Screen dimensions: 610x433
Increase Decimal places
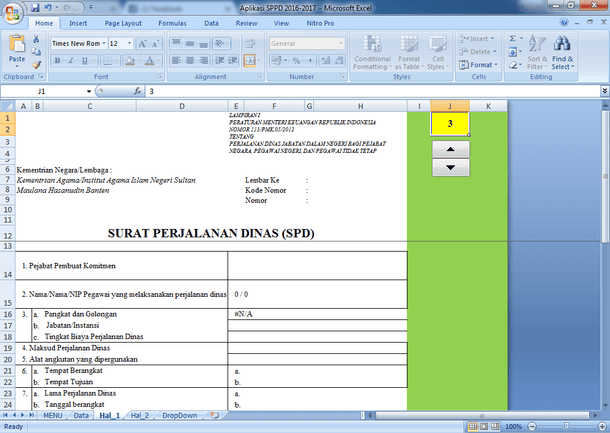pyautogui.click(x=326, y=61)
